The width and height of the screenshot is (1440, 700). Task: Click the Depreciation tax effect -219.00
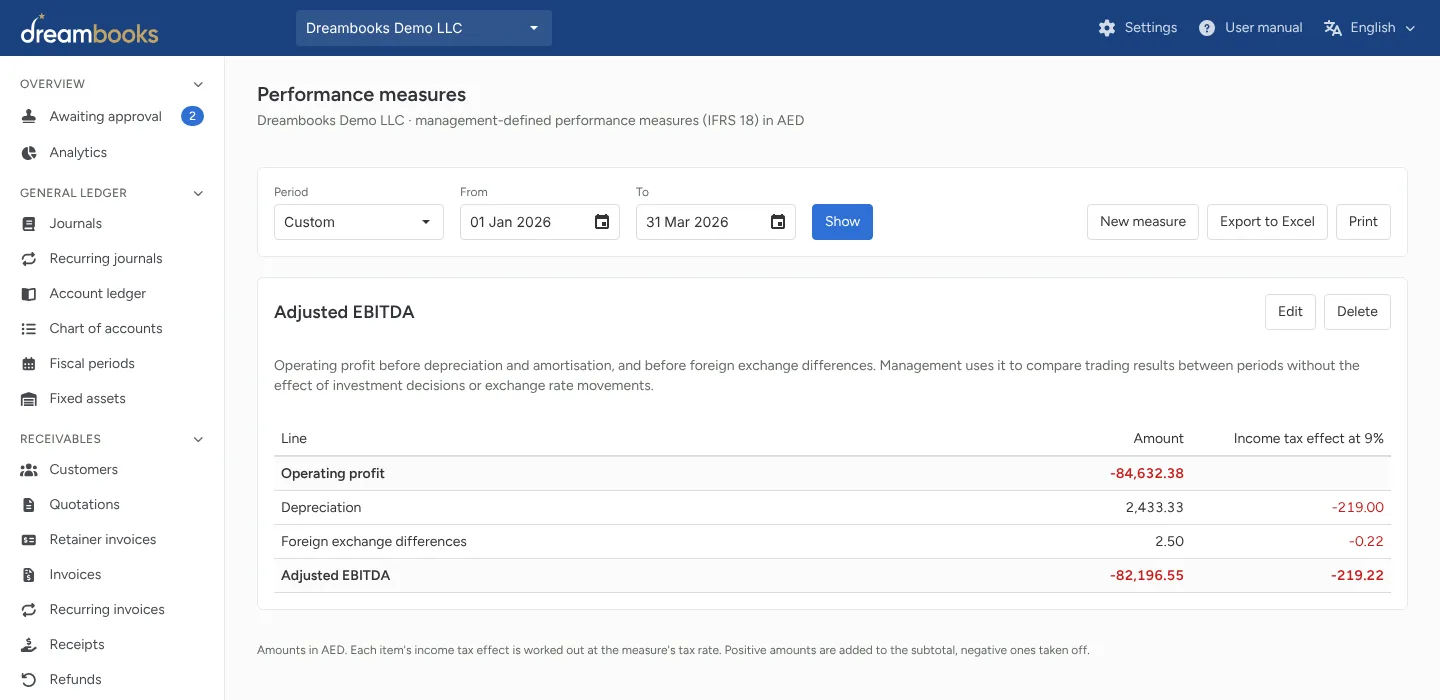(1358, 508)
